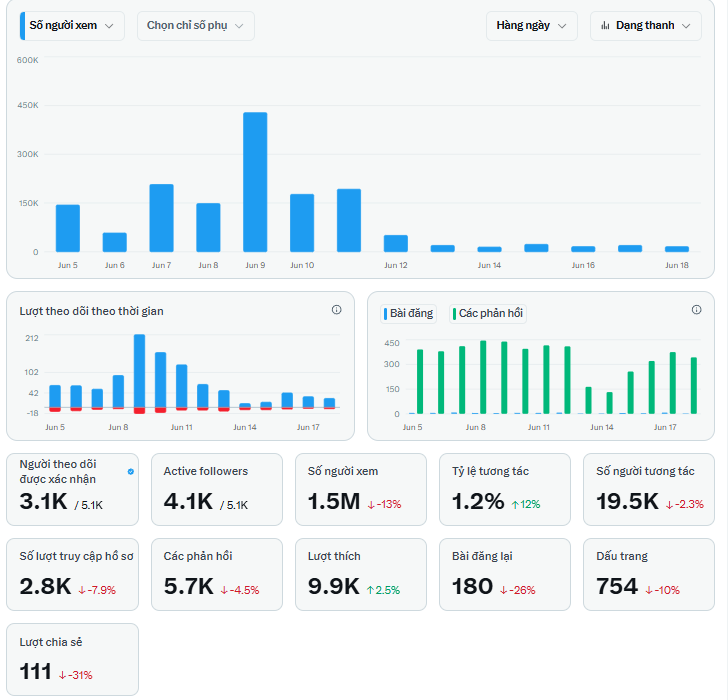
Task: Click the verified badge on Người theo dõi card
Action: click(x=131, y=472)
